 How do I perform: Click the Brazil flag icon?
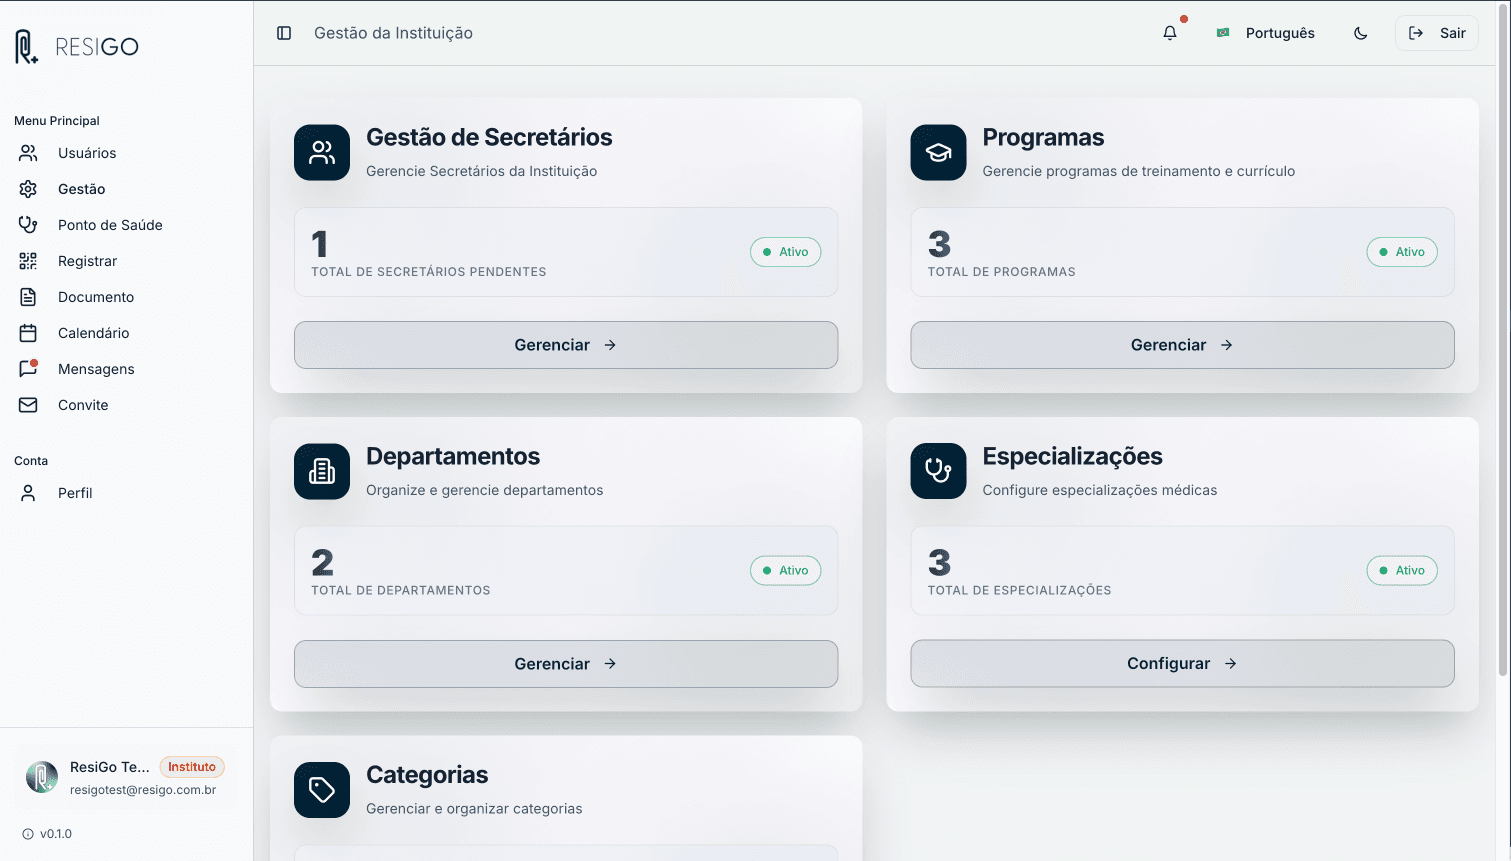coord(1223,33)
